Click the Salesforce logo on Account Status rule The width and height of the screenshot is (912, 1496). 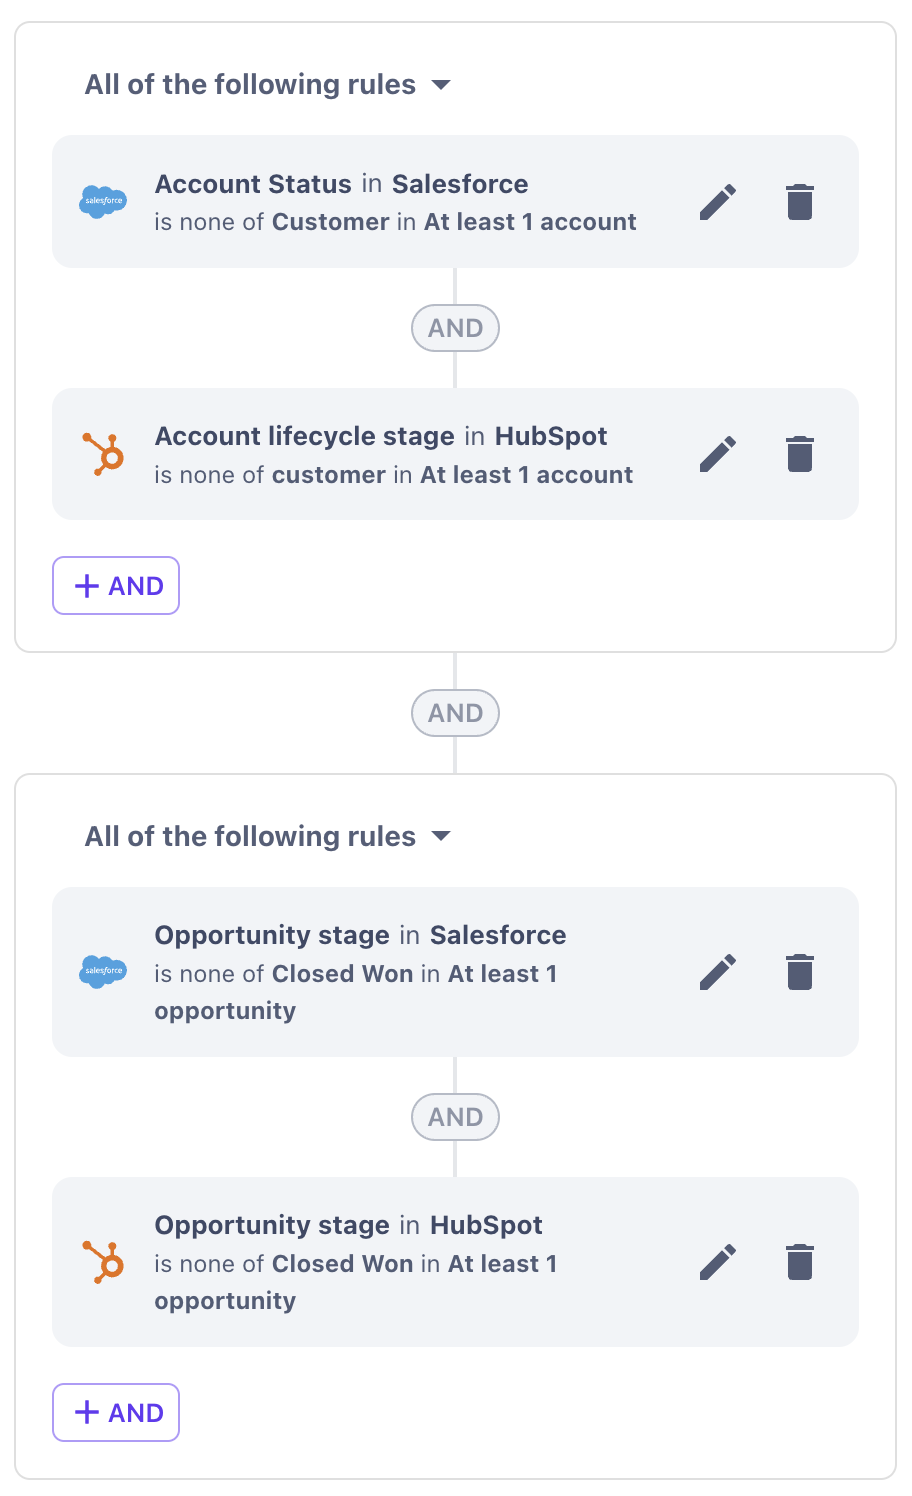pyautogui.click(x=103, y=202)
